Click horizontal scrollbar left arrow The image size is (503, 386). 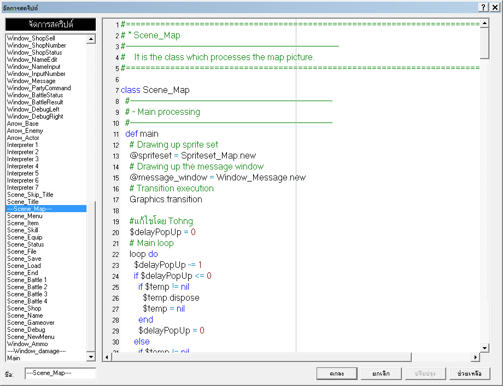tap(107, 357)
